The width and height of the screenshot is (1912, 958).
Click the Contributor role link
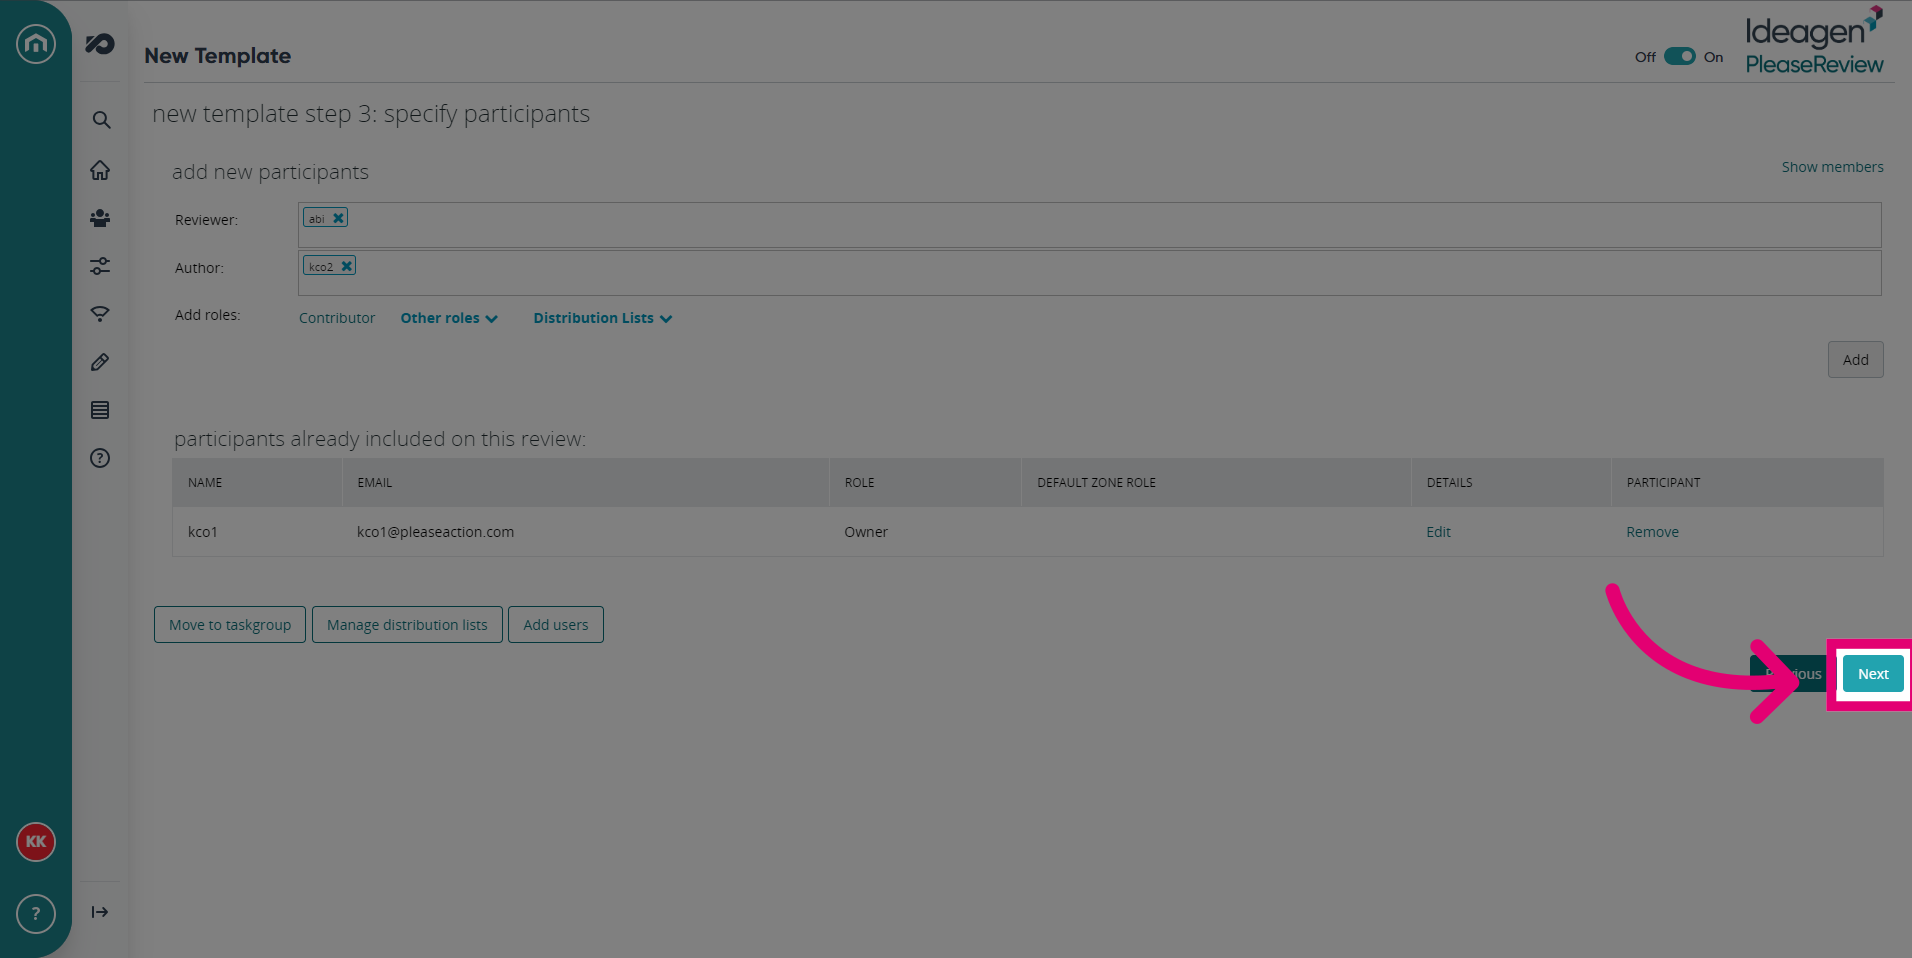337,318
